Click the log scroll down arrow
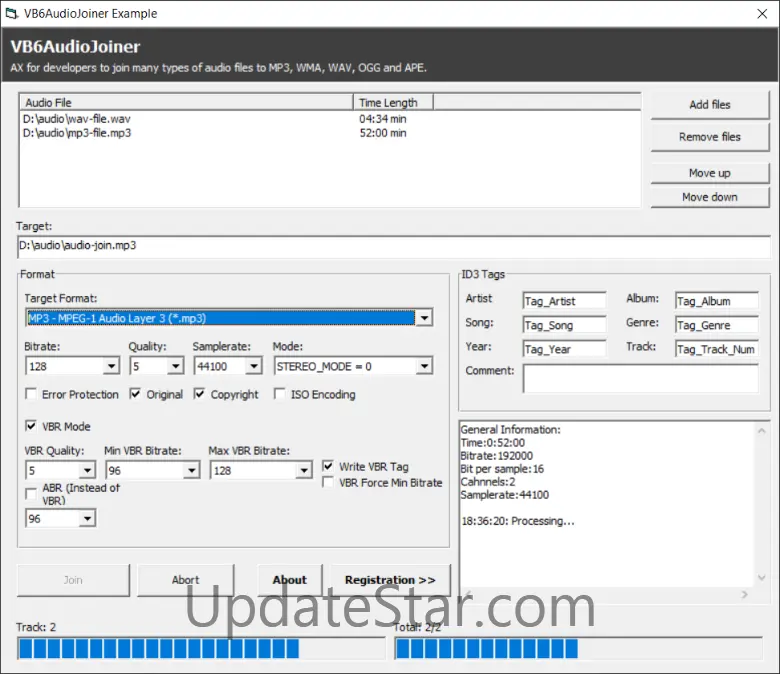The width and height of the screenshot is (780, 674). click(x=762, y=578)
